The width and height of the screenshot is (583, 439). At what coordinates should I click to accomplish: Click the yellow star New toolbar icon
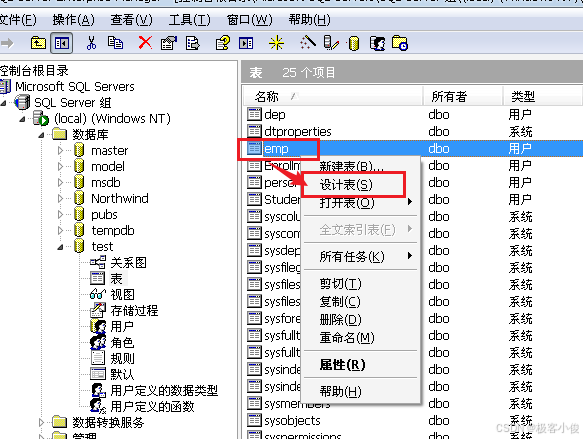pyautogui.click(x=276, y=43)
